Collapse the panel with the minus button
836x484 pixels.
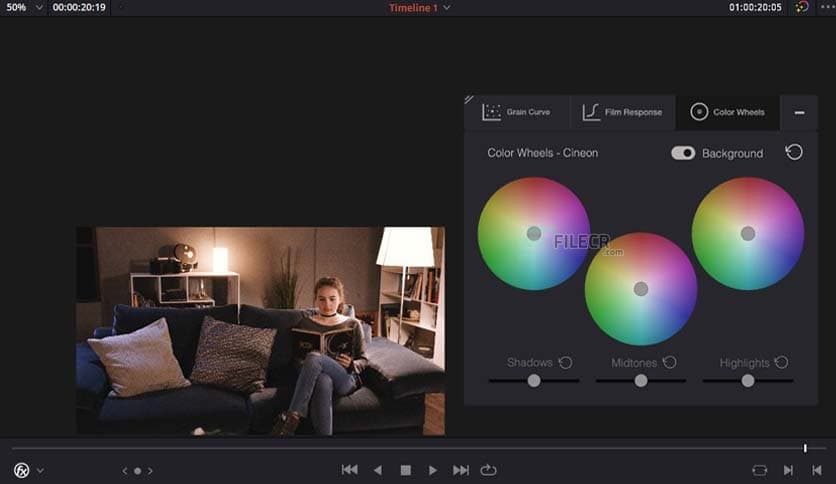pos(799,112)
